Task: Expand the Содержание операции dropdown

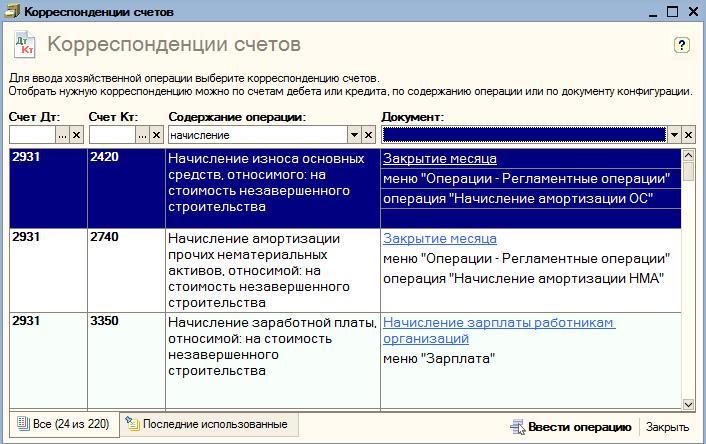Action: point(354,135)
